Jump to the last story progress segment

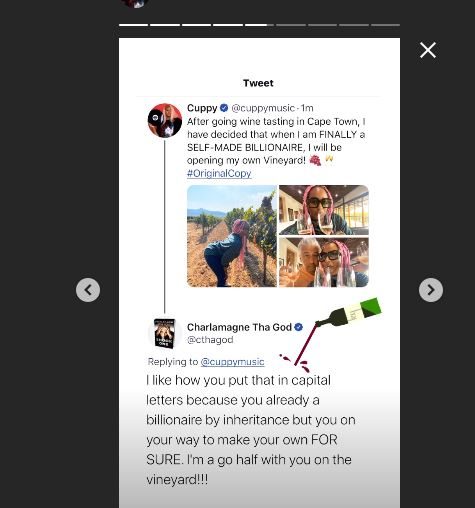click(385, 25)
